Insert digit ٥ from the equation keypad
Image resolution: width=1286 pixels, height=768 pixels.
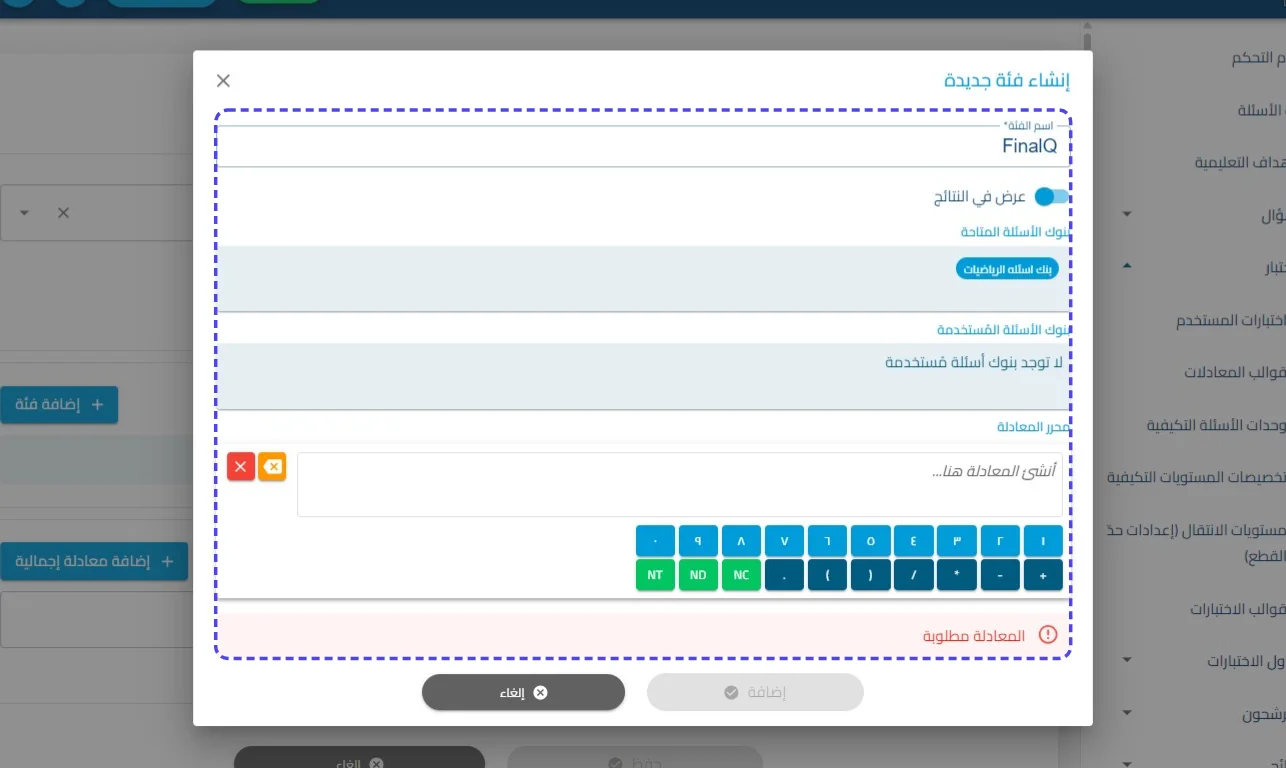point(871,541)
